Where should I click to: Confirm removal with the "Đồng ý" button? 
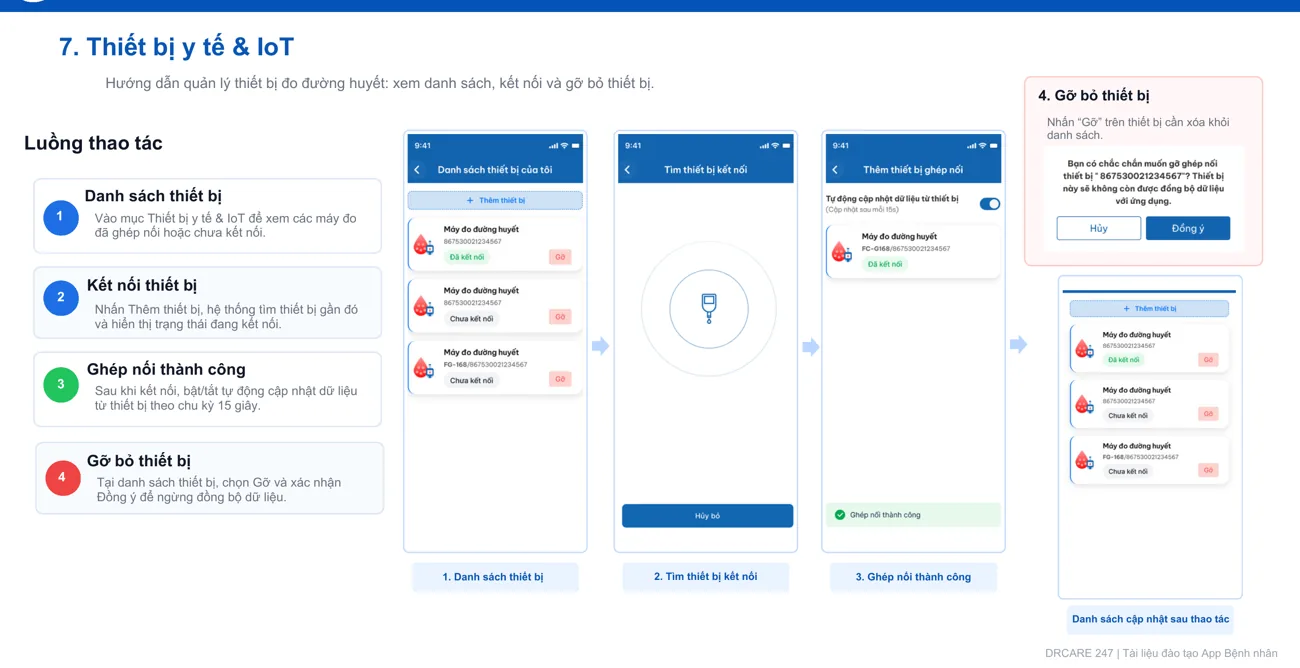1188,228
